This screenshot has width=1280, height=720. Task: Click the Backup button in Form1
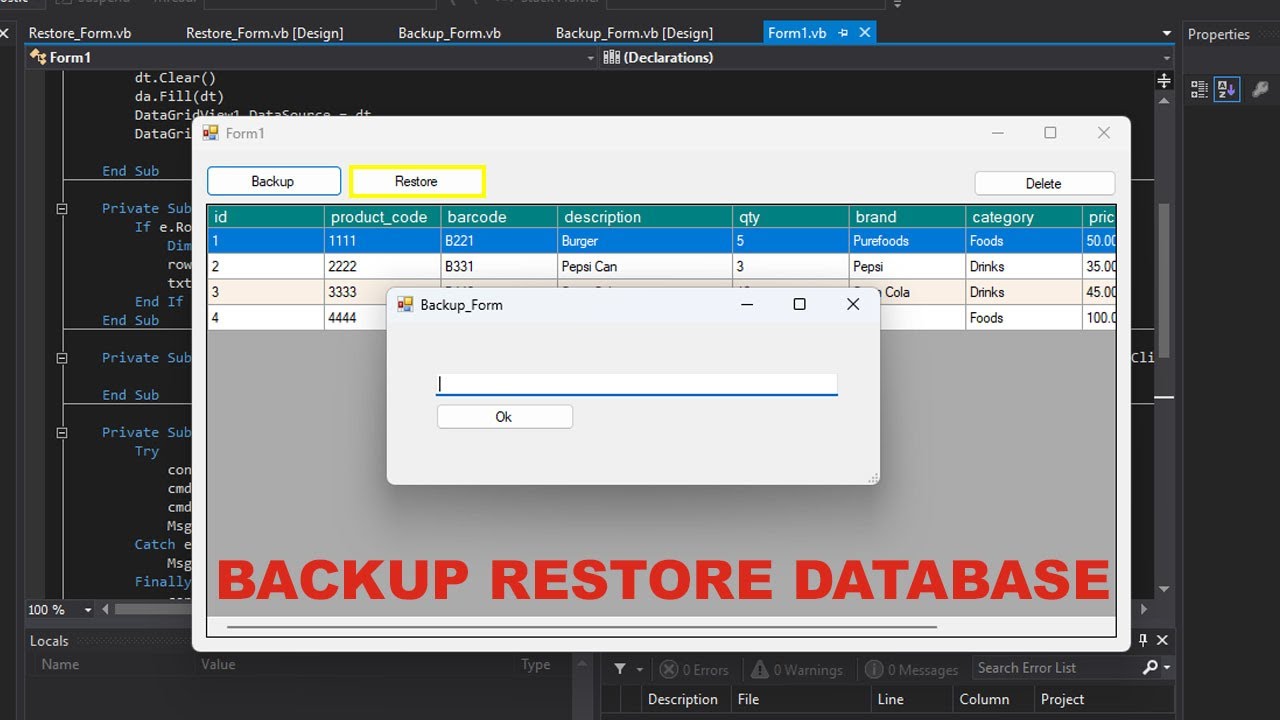pyautogui.click(x=274, y=181)
